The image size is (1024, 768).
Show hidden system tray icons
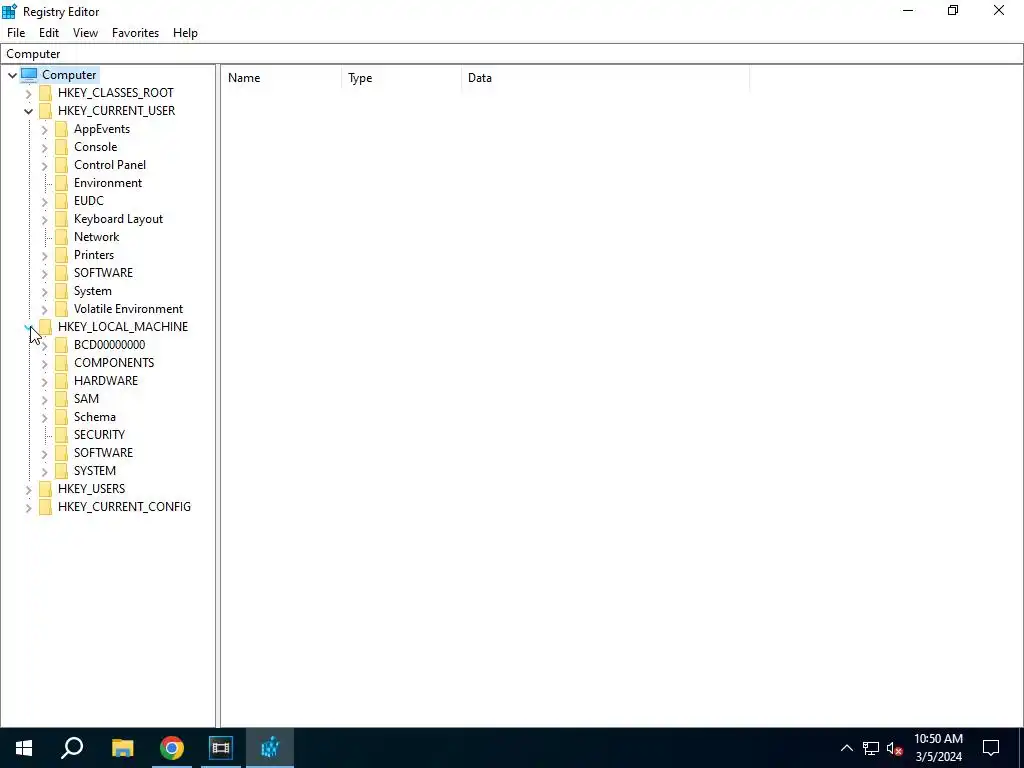[x=846, y=748]
